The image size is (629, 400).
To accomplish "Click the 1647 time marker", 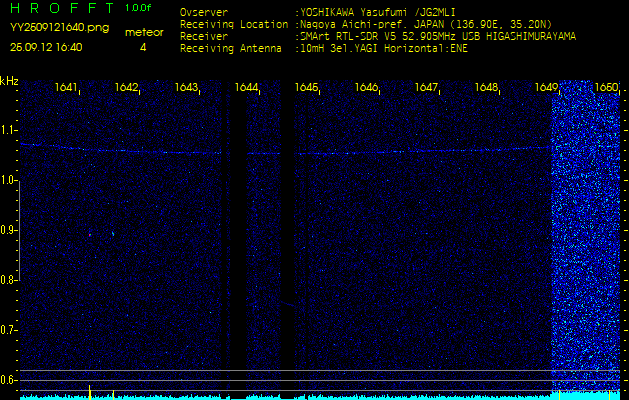I will (x=427, y=88).
